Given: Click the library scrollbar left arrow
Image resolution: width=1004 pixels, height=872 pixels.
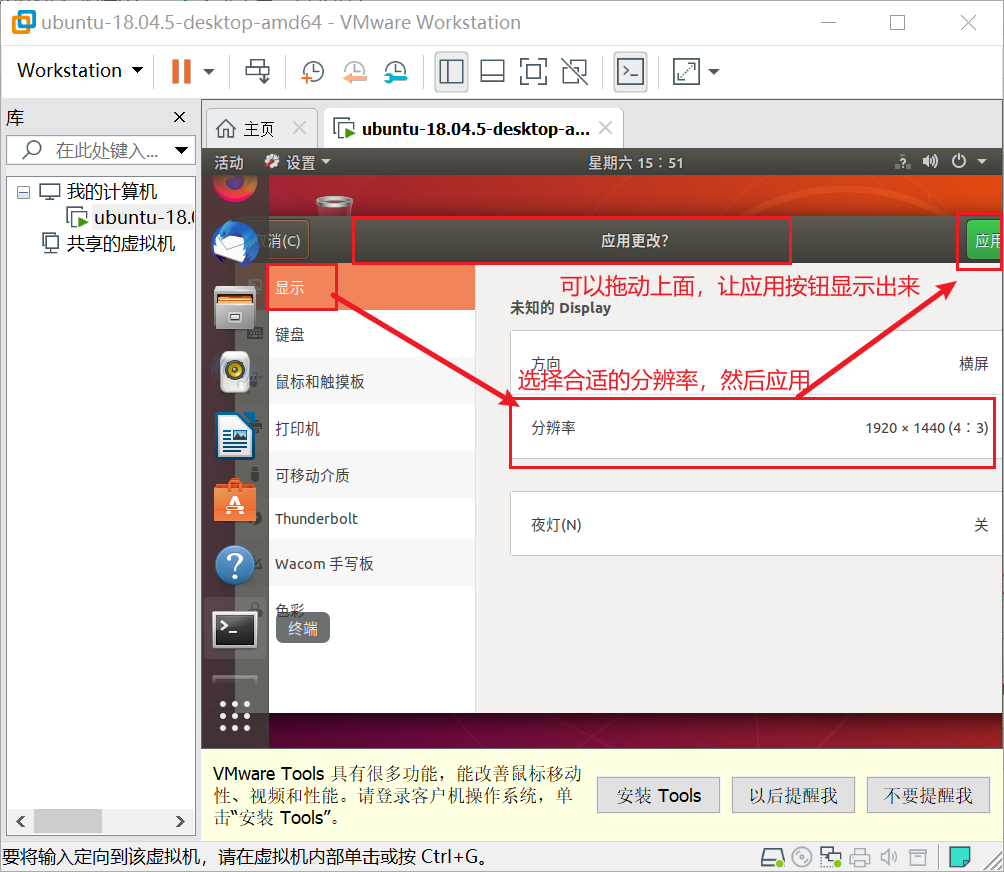Looking at the screenshot, I should point(20,821).
